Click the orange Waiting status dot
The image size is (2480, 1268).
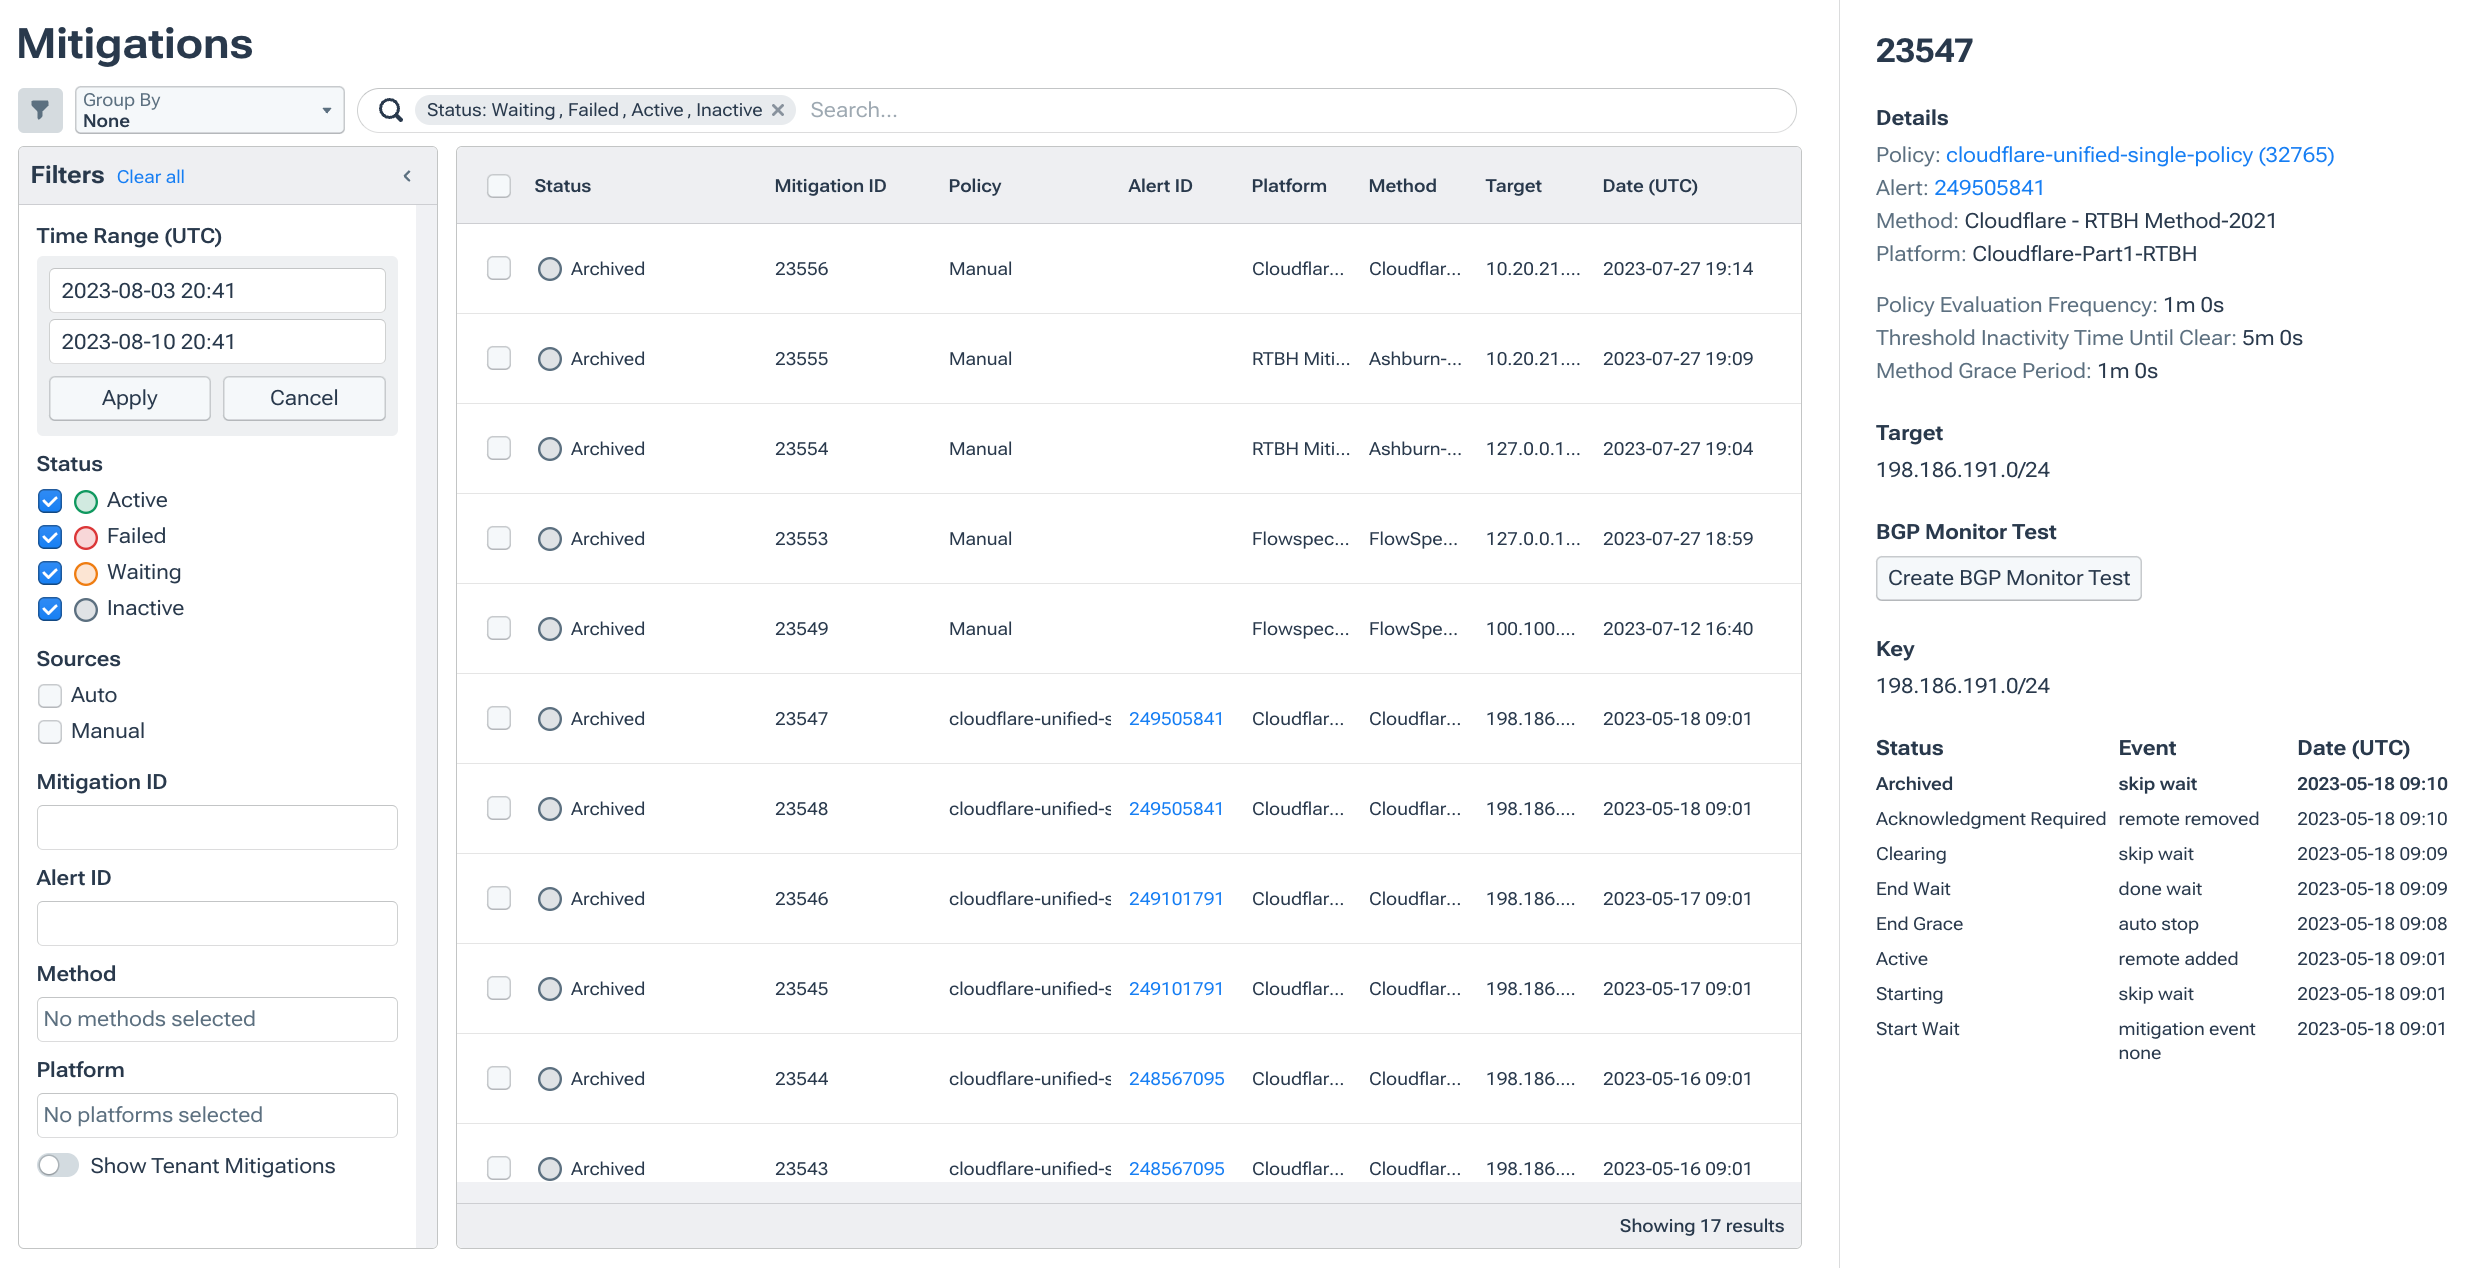85,572
